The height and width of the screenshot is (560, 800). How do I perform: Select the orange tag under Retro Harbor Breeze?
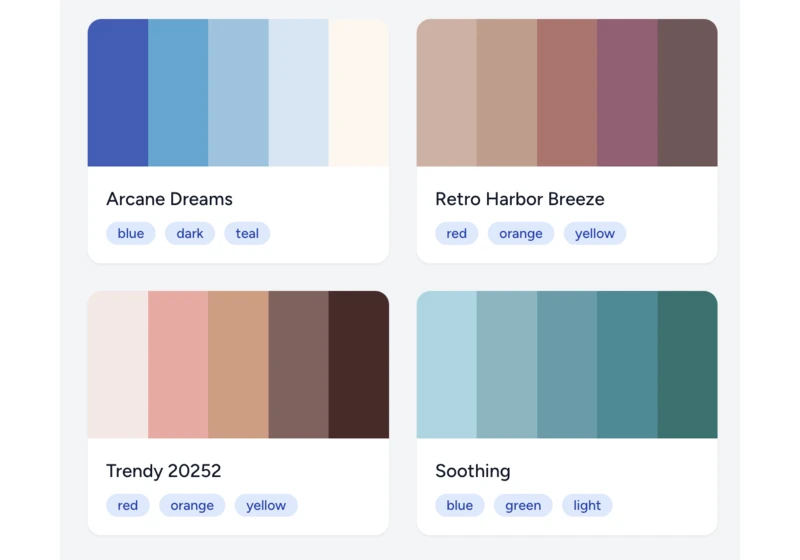click(521, 233)
